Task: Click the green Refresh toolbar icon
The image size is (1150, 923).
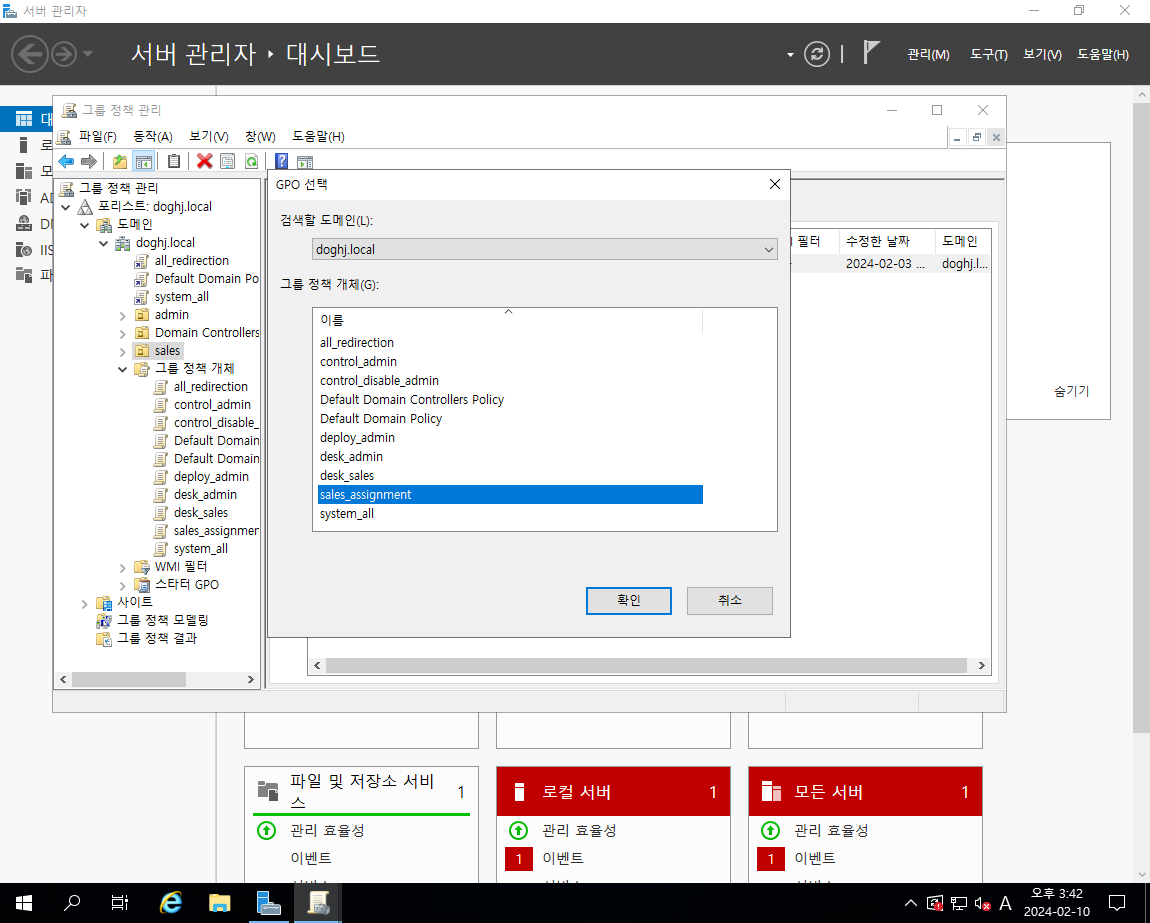Action: pyautogui.click(x=252, y=161)
